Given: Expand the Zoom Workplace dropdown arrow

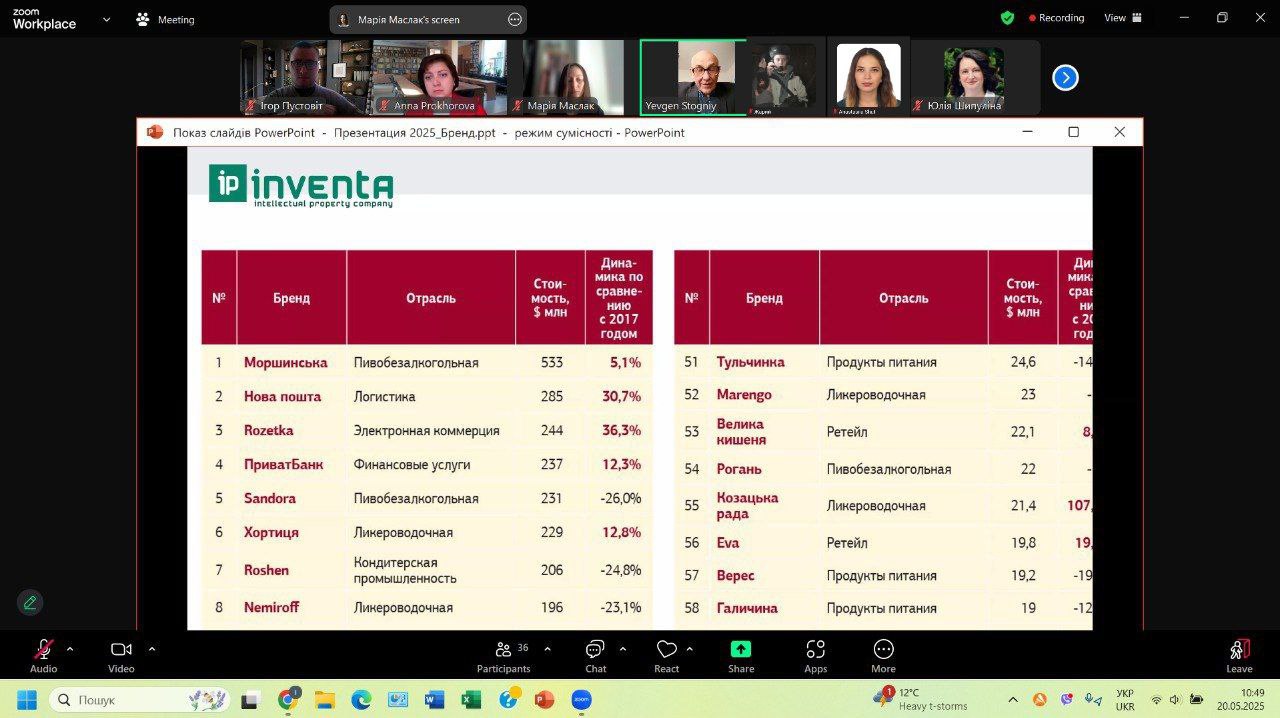Looking at the screenshot, I should tap(106, 19).
